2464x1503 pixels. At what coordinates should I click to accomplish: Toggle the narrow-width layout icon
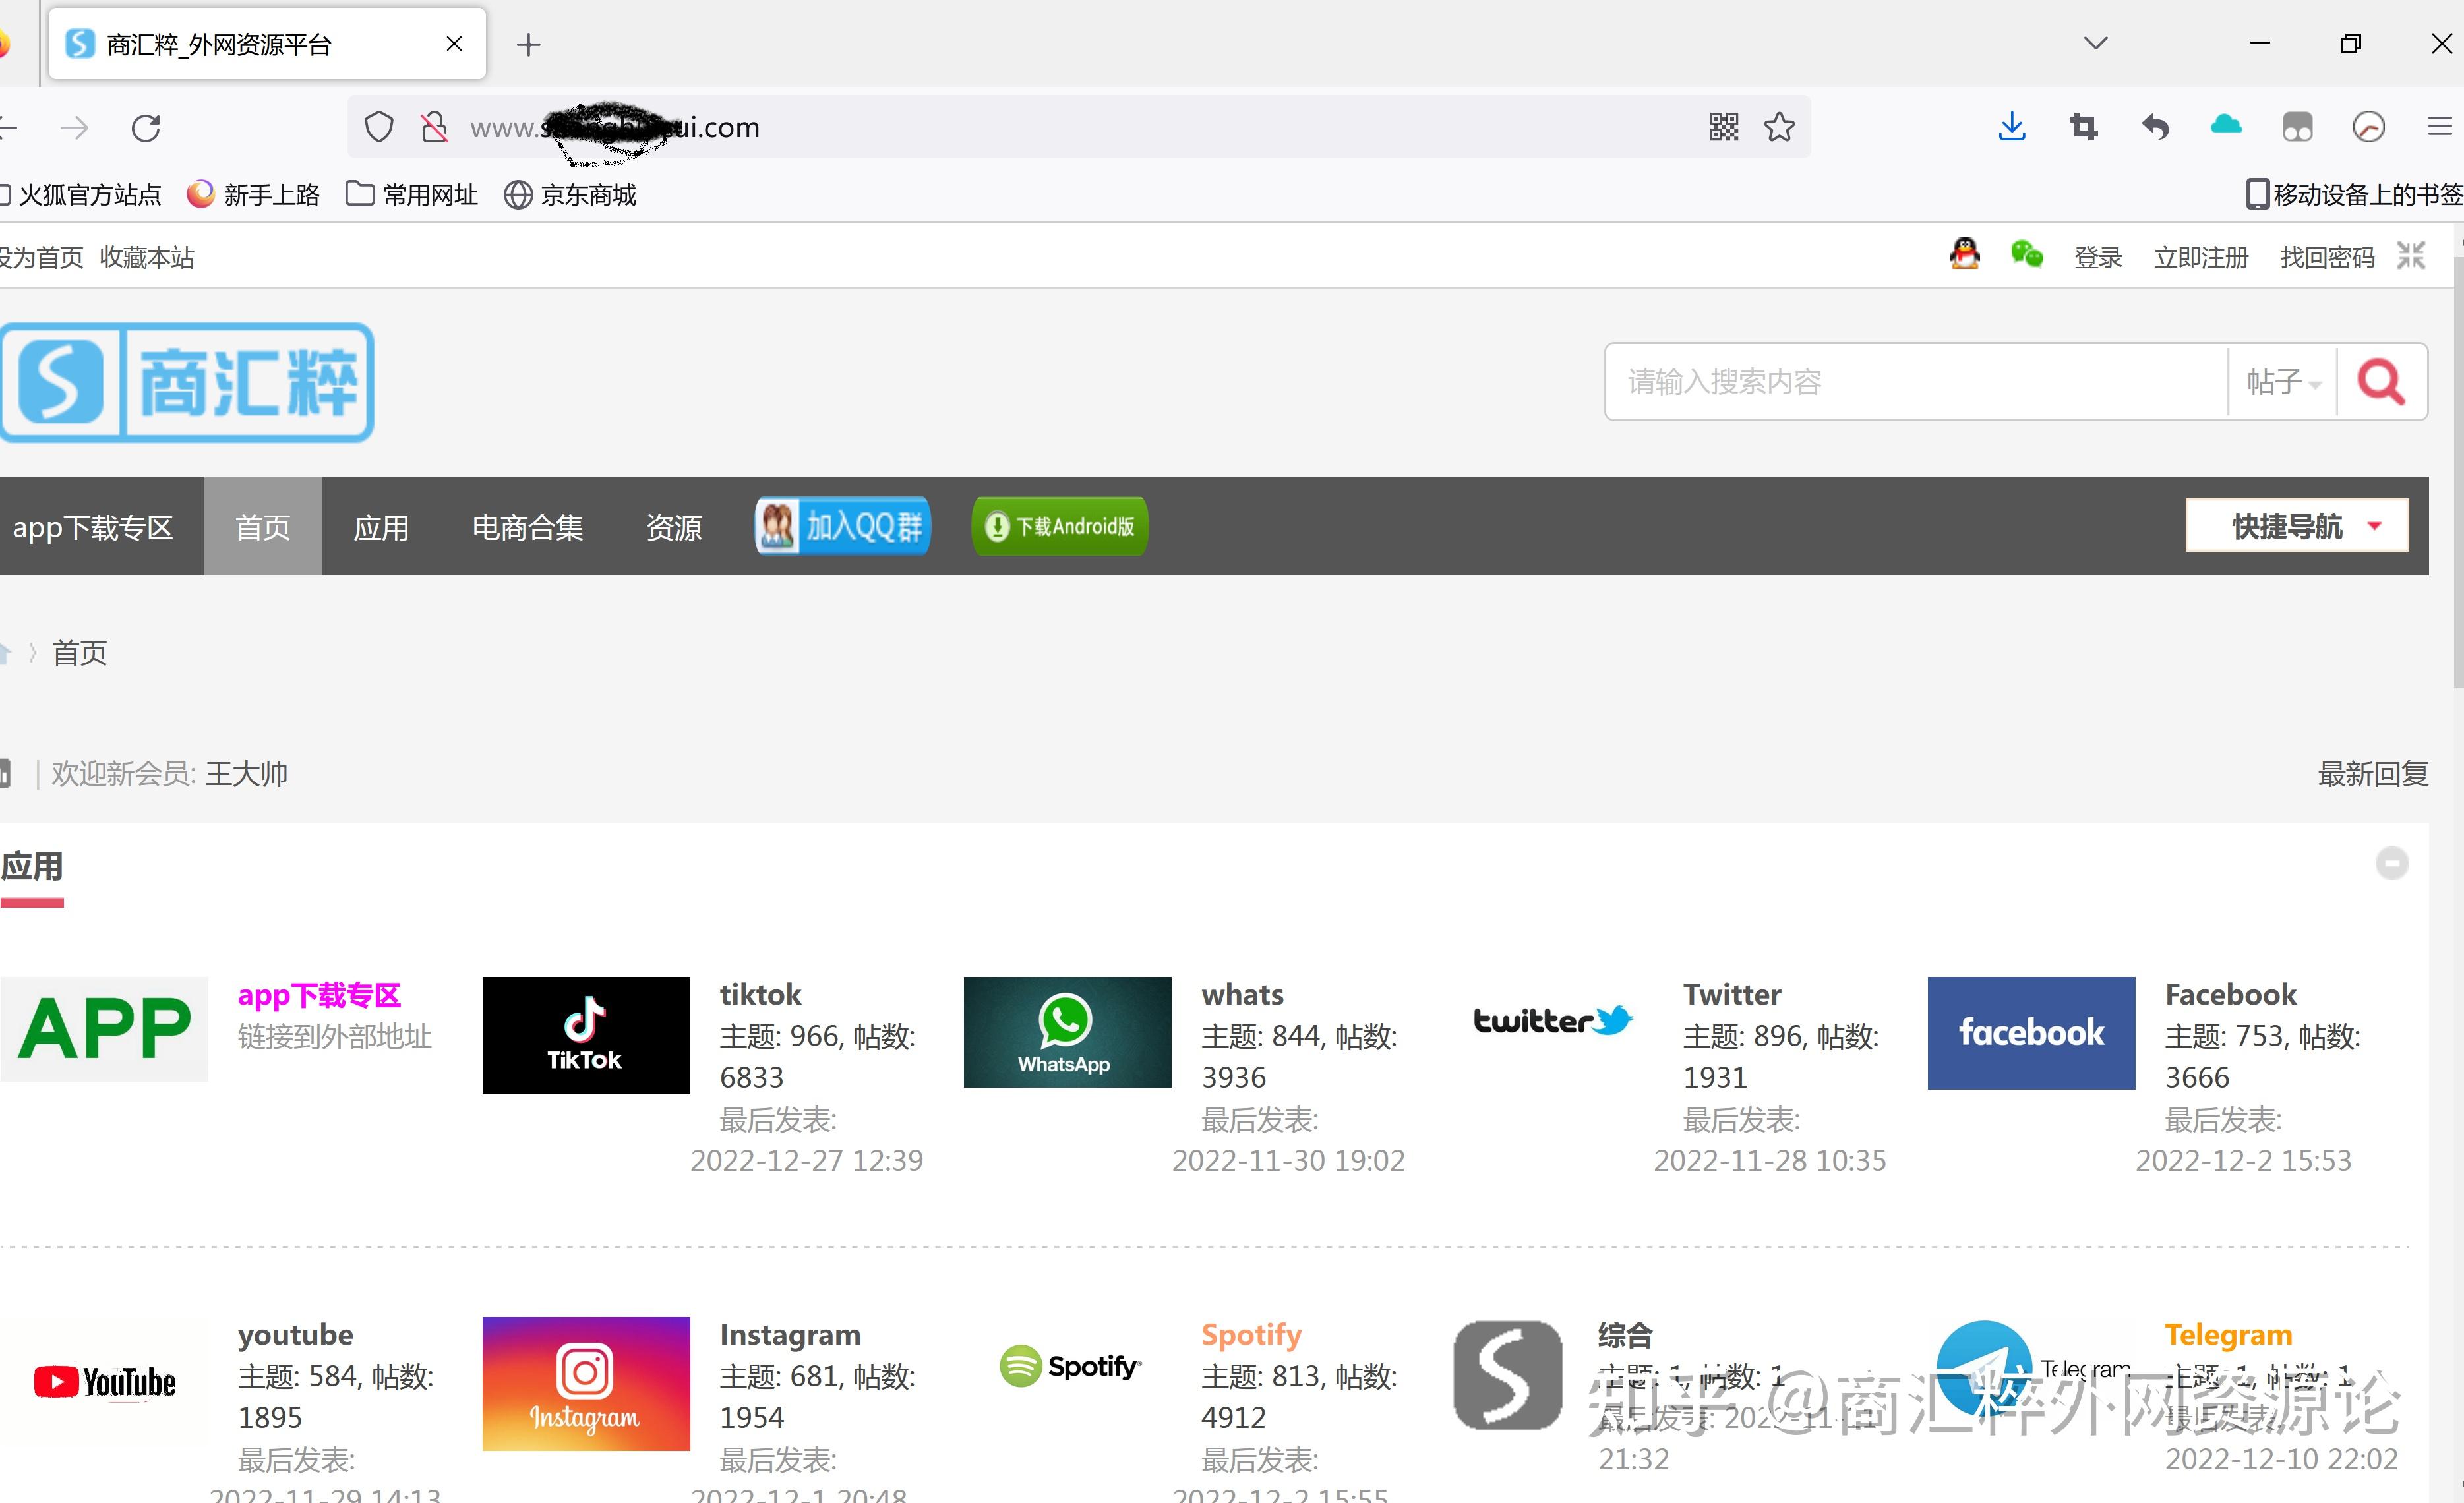[2411, 255]
